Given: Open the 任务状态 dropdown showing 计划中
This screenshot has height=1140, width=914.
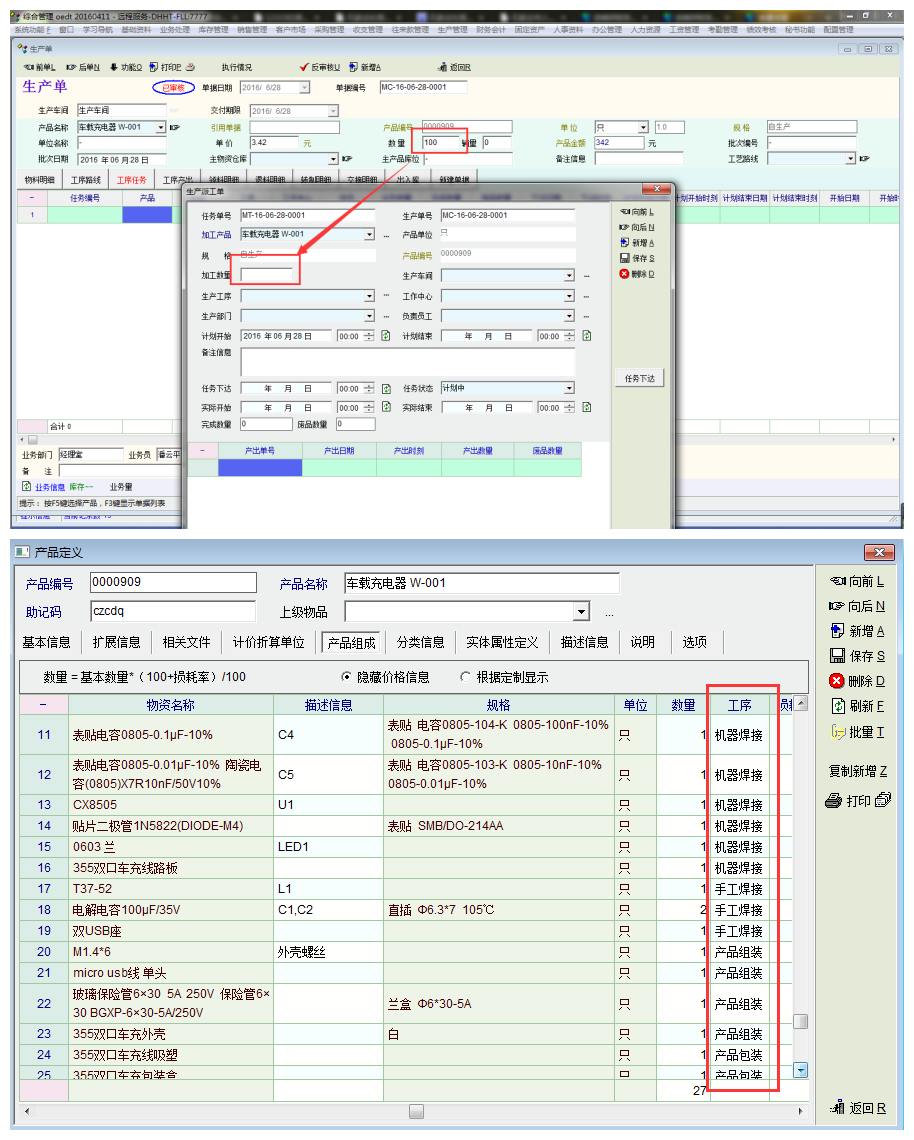Looking at the screenshot, I should (x=569, y=388).
